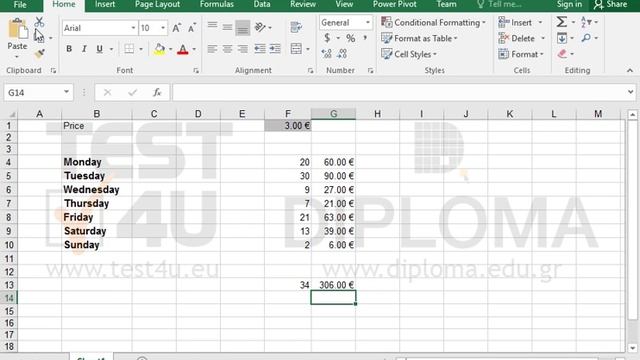Image resolution: width=640 pixels, height=360 pixels.
Task: Switch to the Data tab
Action: (x=262, y=4)
